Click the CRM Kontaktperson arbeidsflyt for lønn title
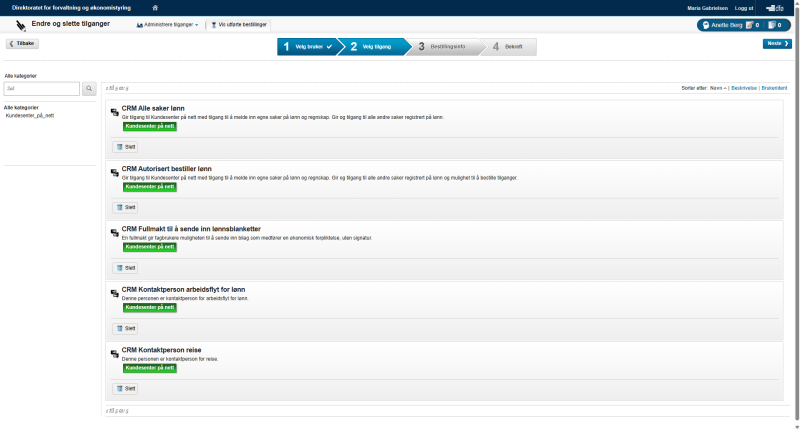 (x=183, y=289)
